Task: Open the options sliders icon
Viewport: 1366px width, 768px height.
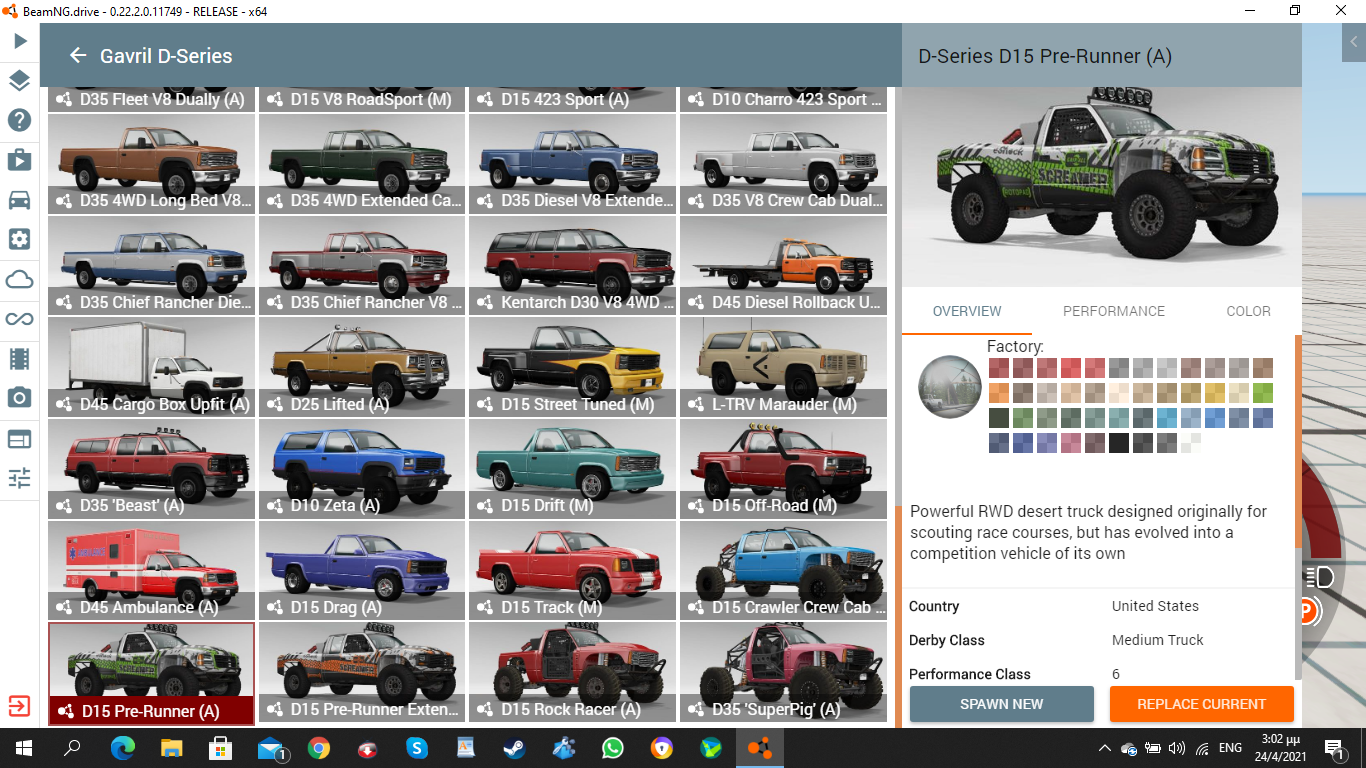Action: (x=20, y=477)
